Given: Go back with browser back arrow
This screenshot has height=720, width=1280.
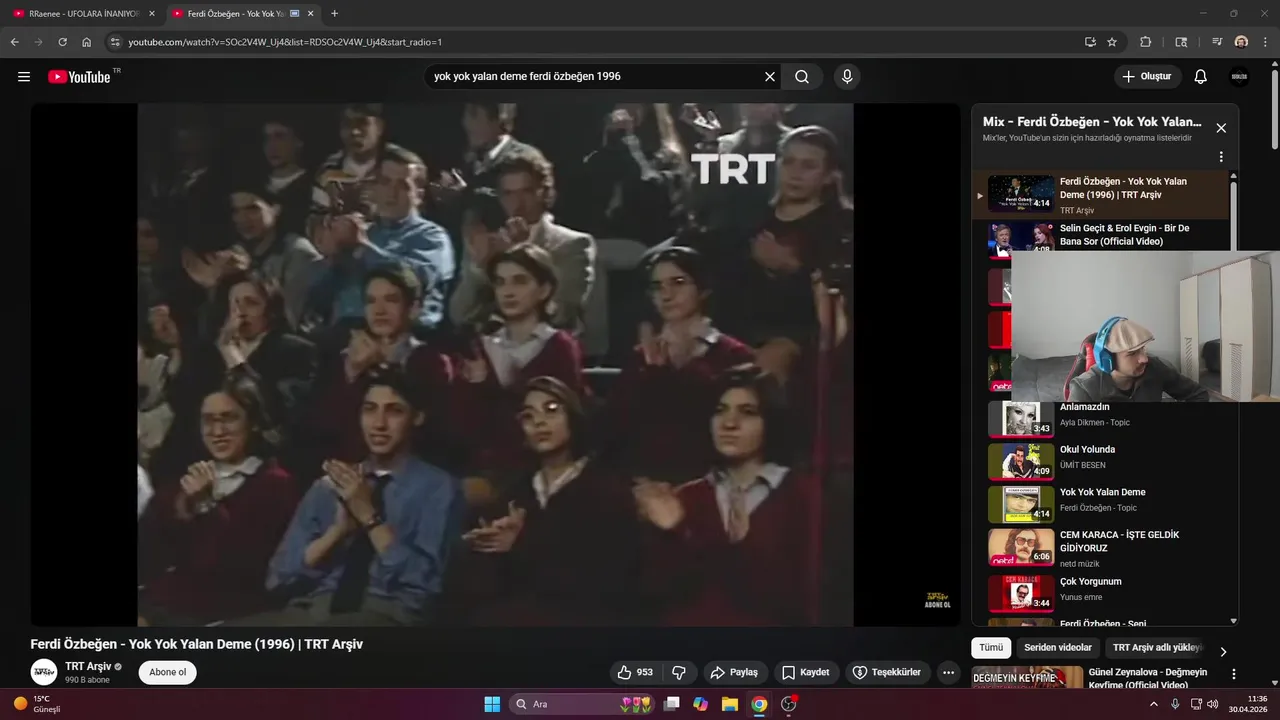Looking at the screenshot, I should (14, 42).
